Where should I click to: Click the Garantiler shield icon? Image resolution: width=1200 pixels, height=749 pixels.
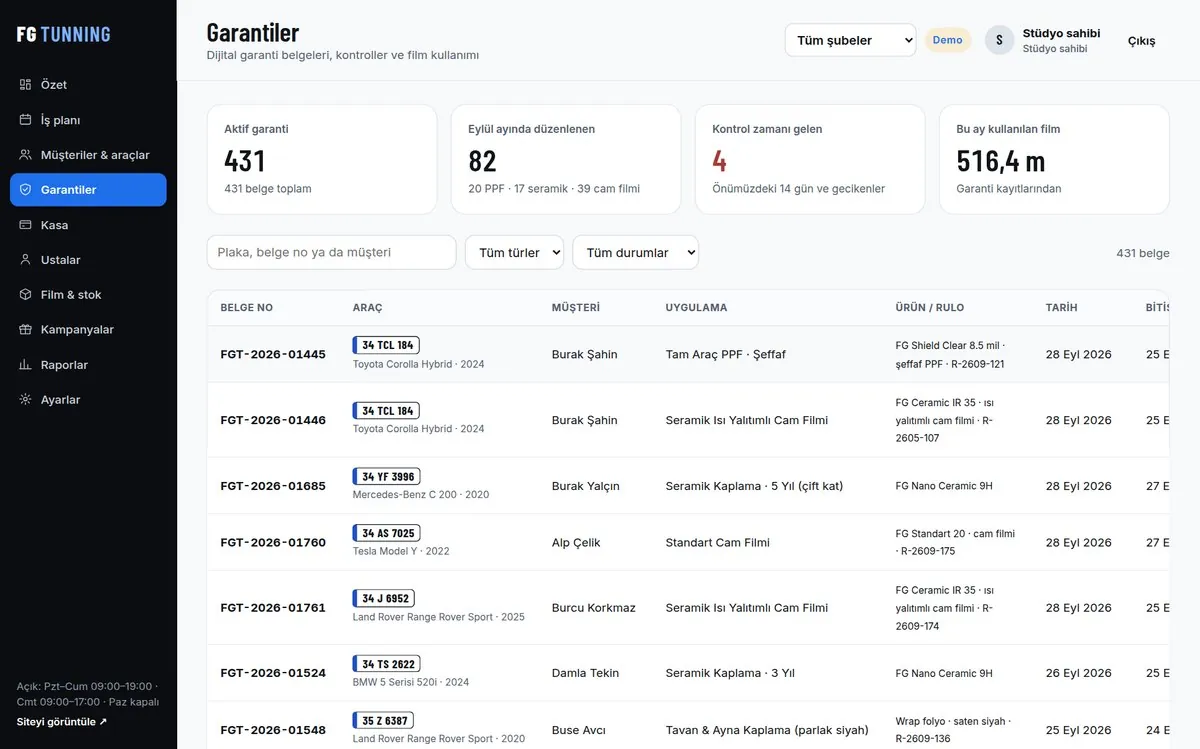(x=26, y=190)
